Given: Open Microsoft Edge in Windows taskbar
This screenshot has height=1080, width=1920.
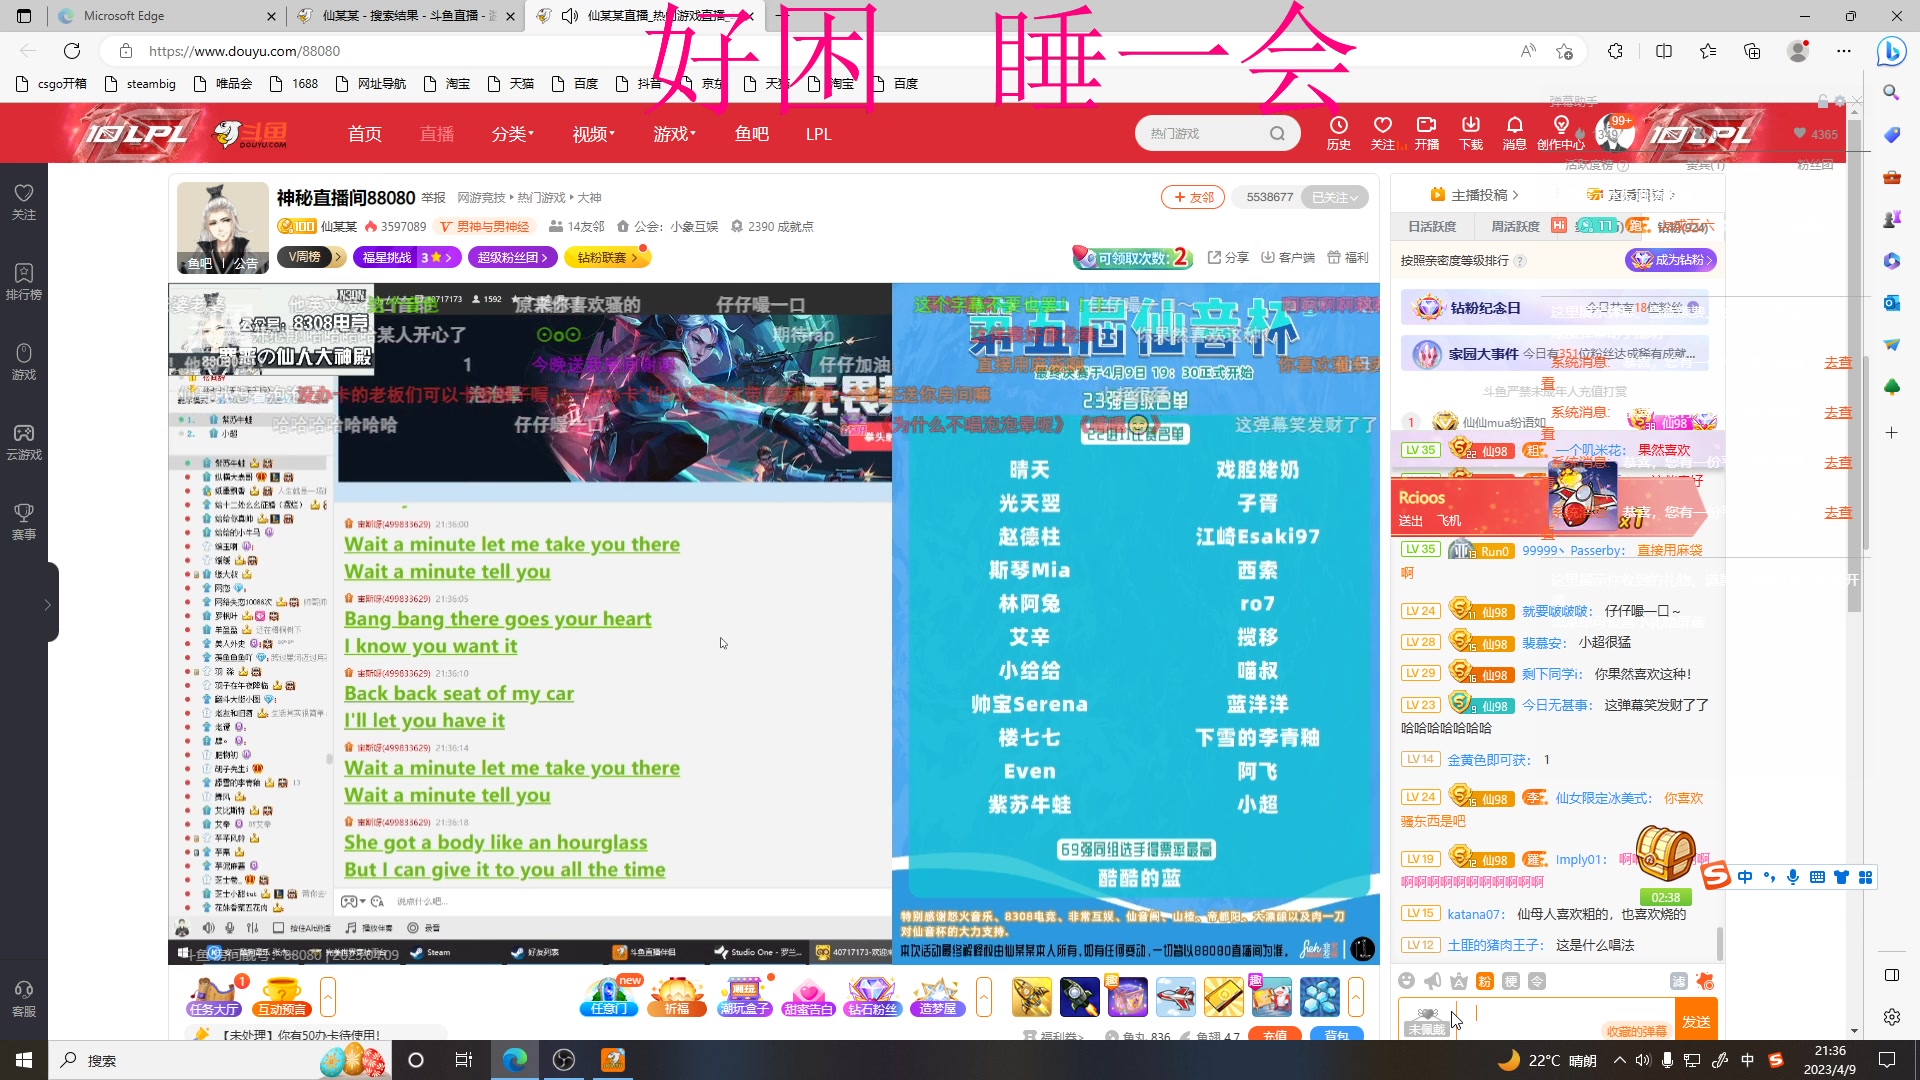Looking at the screenshot, I should tap(515, 1060).
